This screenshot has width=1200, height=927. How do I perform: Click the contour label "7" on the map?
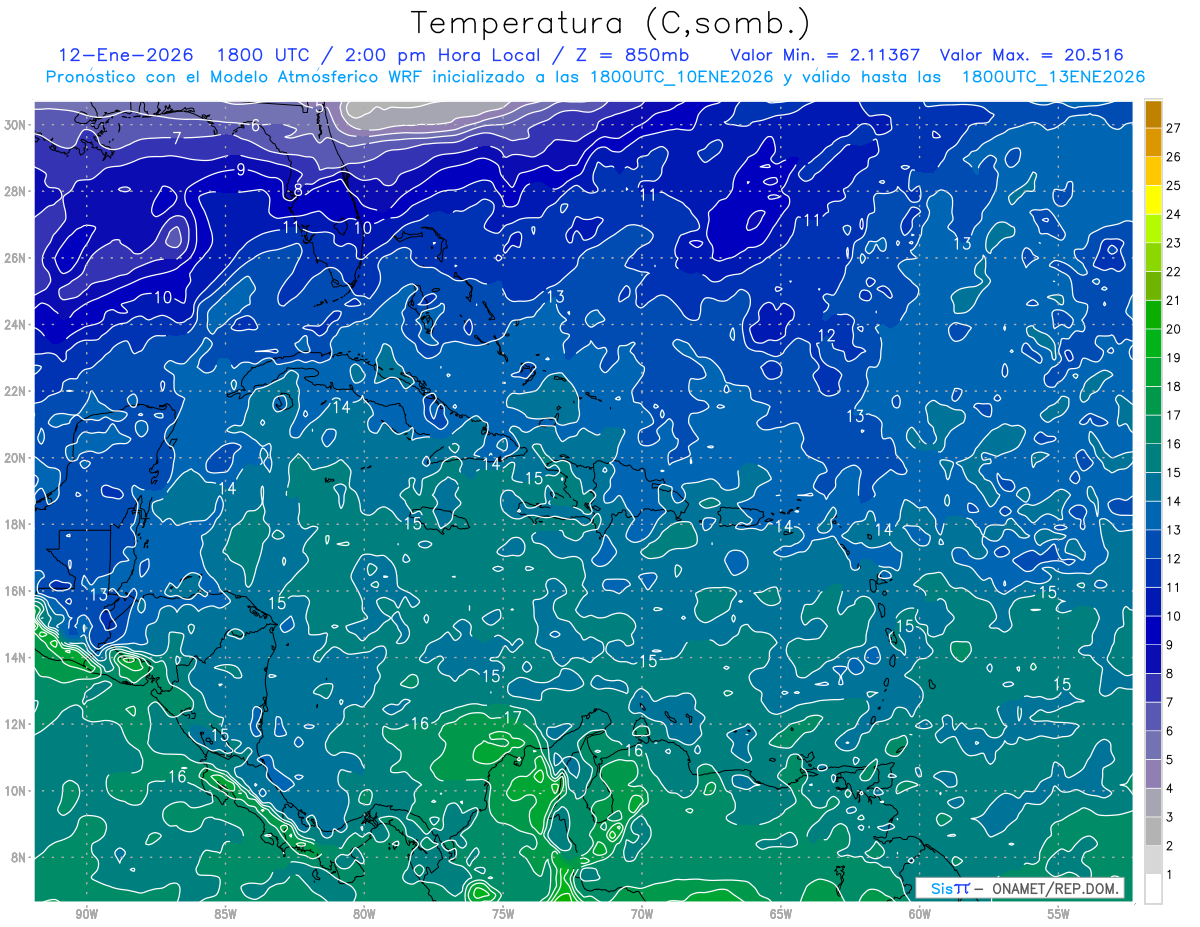pyautogui.click(x=177, y=138)
